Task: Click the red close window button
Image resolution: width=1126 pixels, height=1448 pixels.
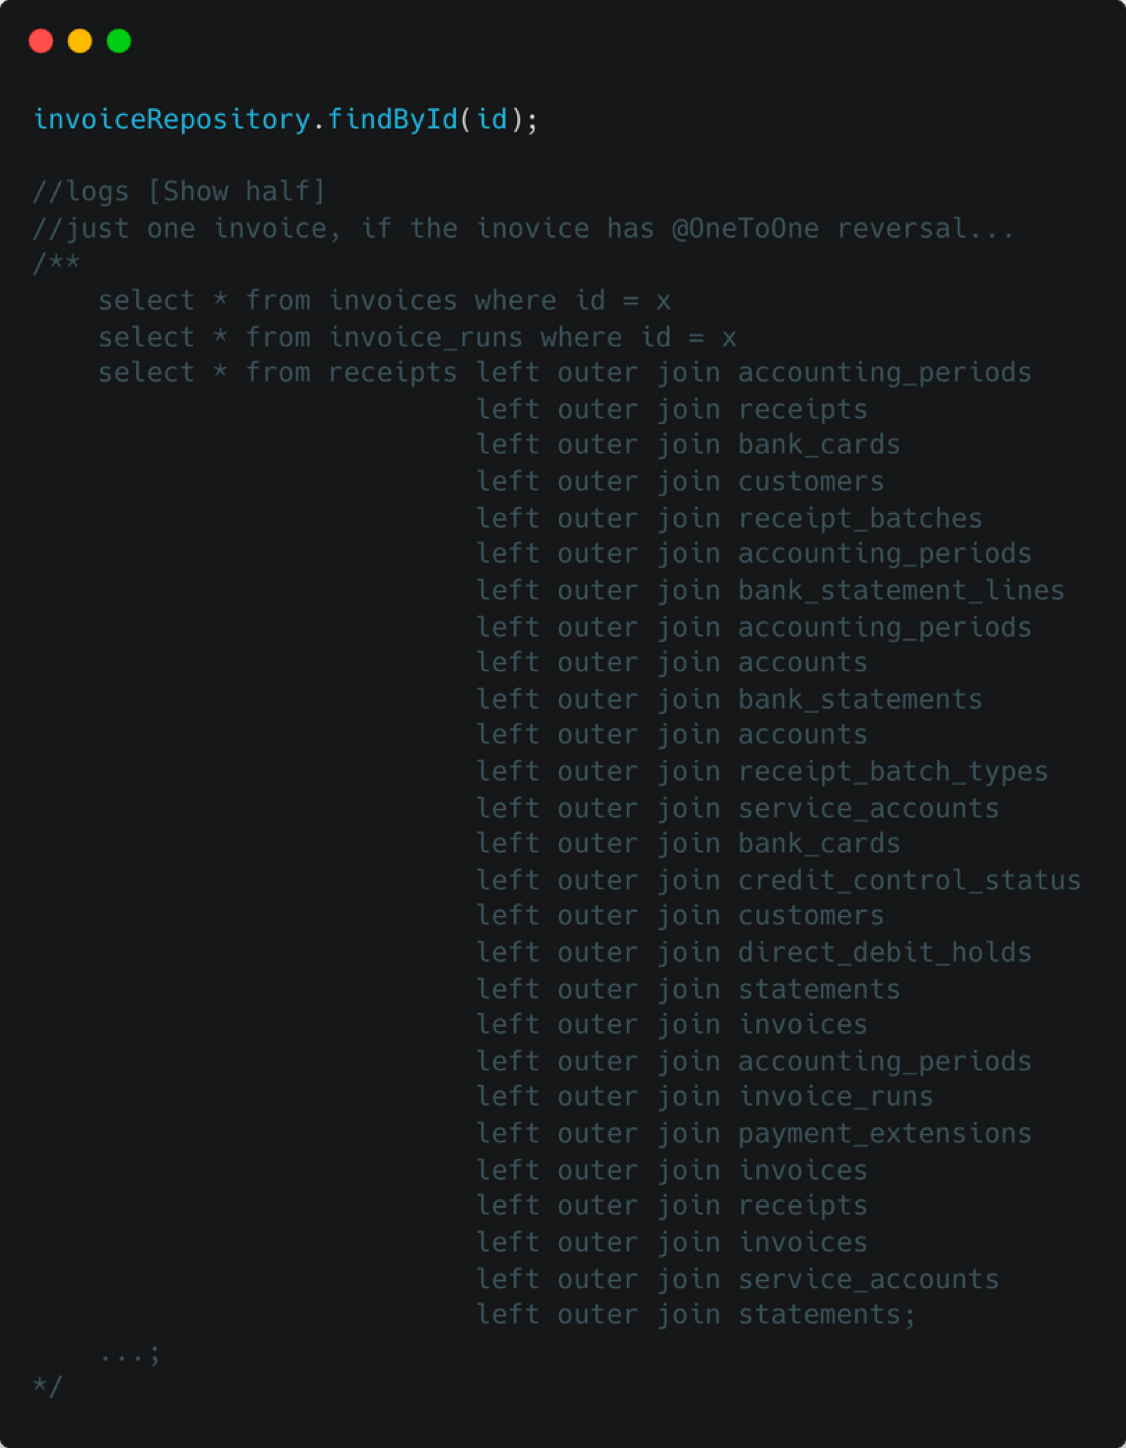Action: point(41,41)
